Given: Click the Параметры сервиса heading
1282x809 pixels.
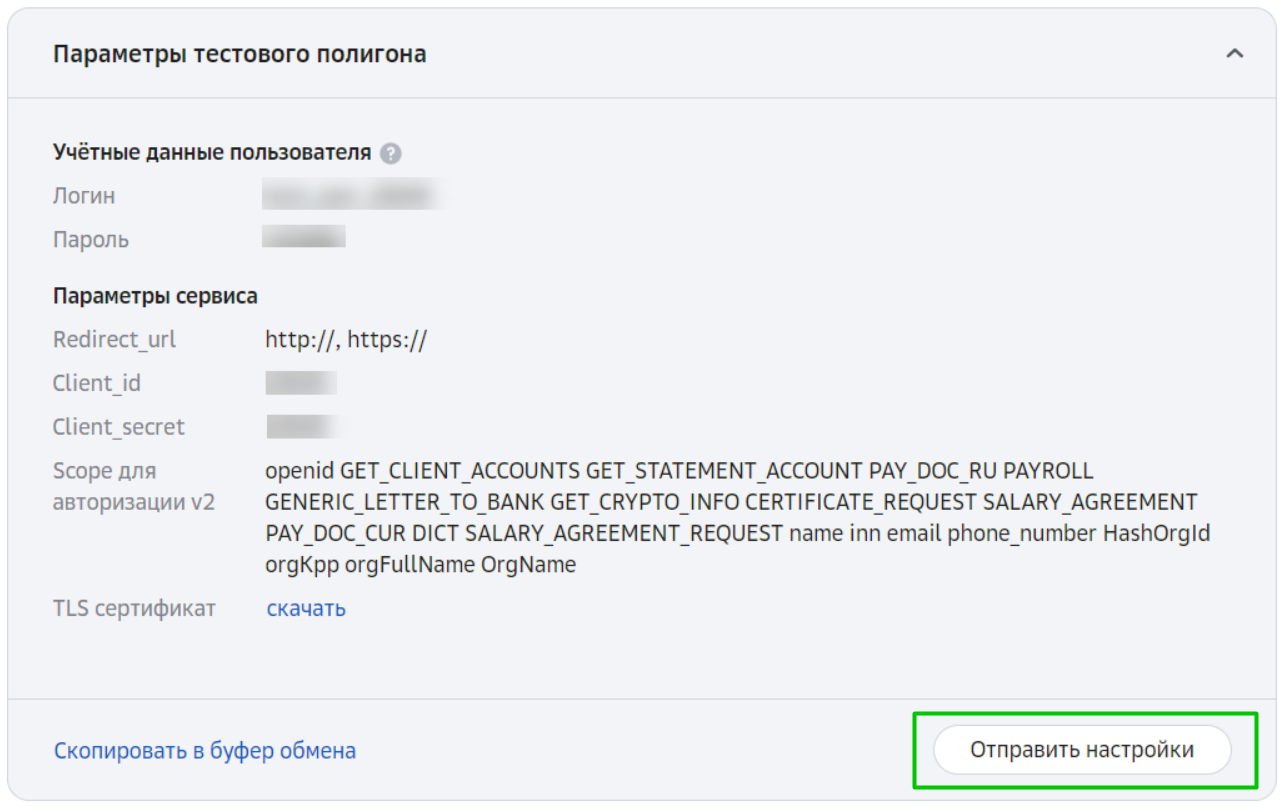Looking at the screenshot, I should (x=155, y=296).
